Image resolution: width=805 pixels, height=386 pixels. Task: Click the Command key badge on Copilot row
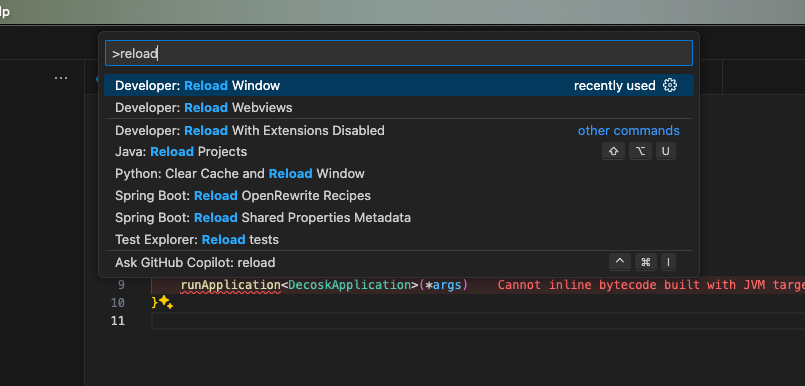tap(646, 262)
